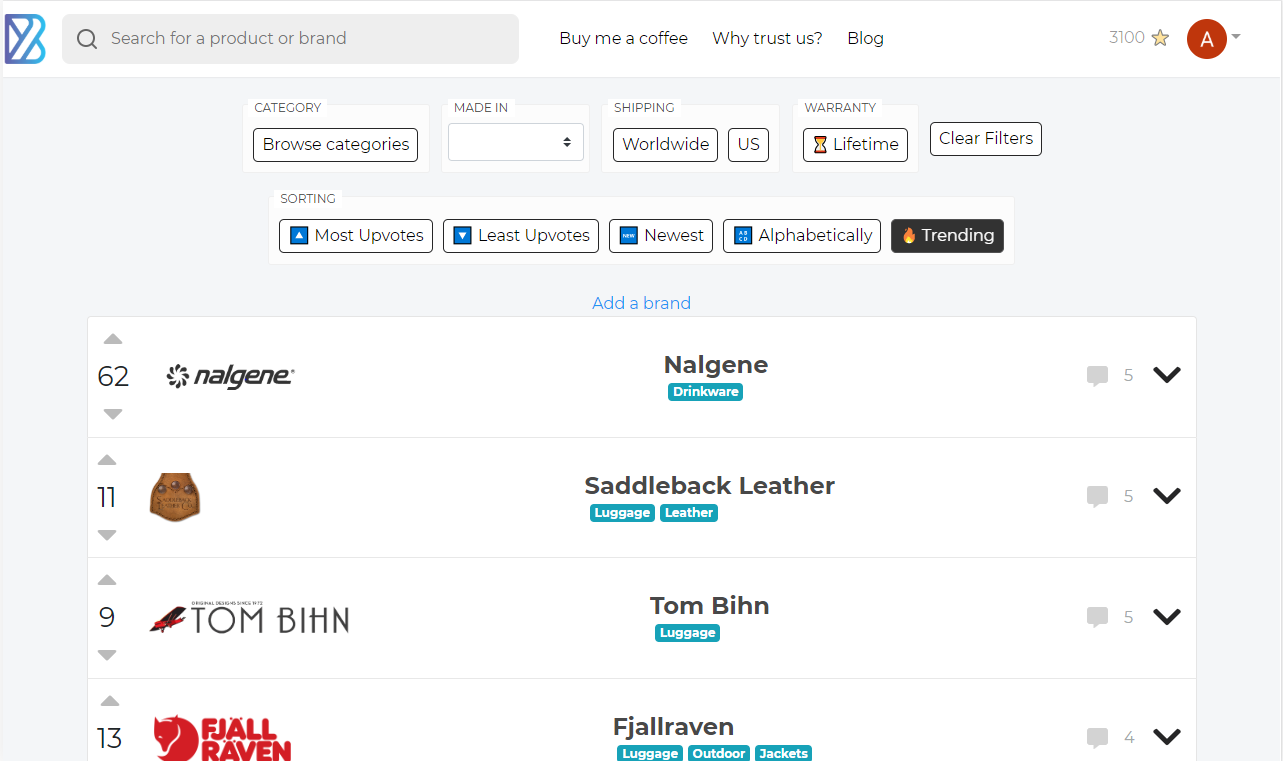Expand the Tom Bihn row chevron
The width and height of the screenshot is (1283, 761).
tap(1167, 617)
